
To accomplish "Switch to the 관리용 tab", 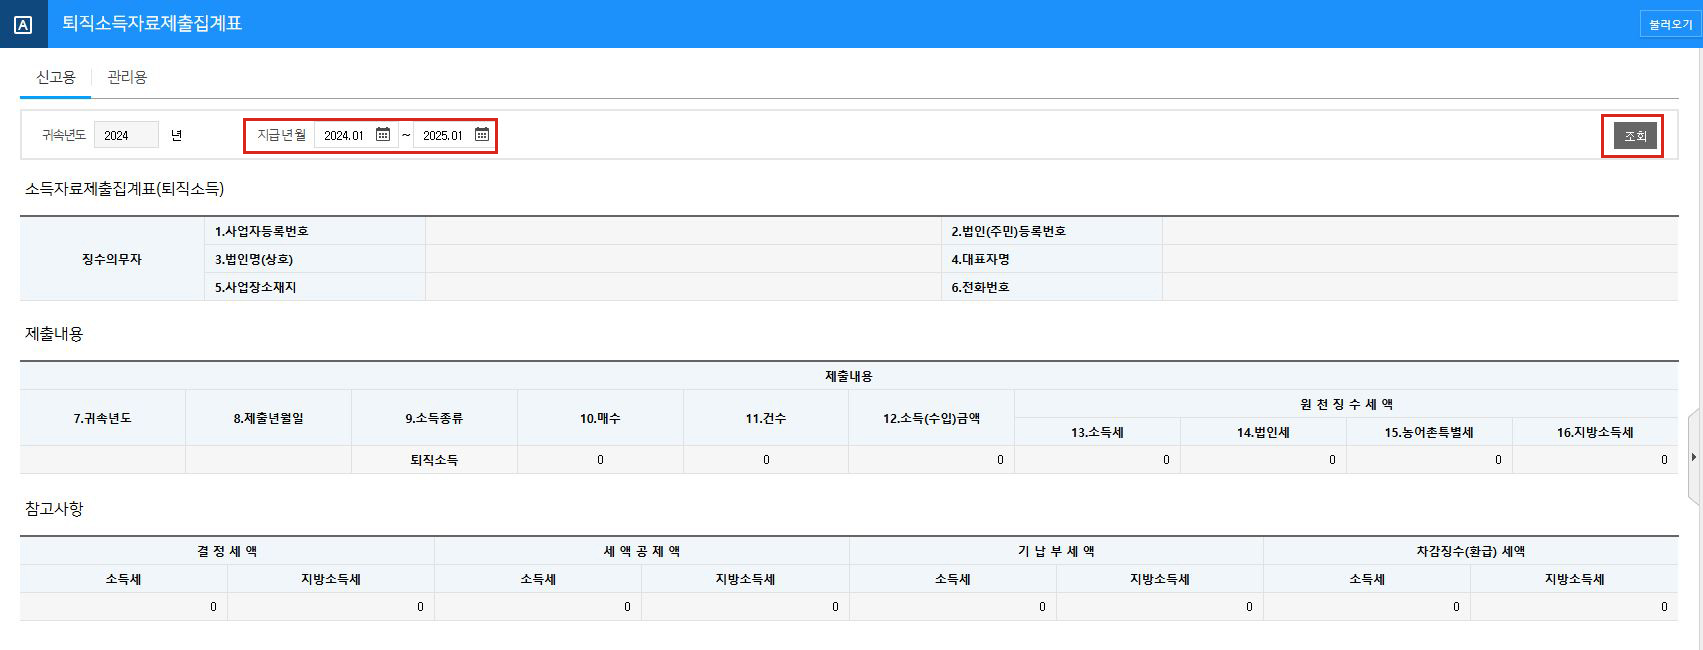I will point(127,77).
